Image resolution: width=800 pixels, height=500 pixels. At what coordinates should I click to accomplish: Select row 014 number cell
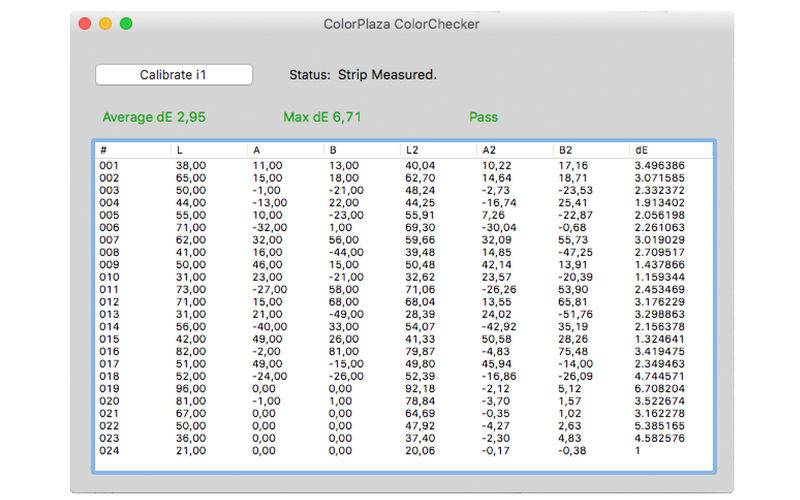(x=109, y=327)
